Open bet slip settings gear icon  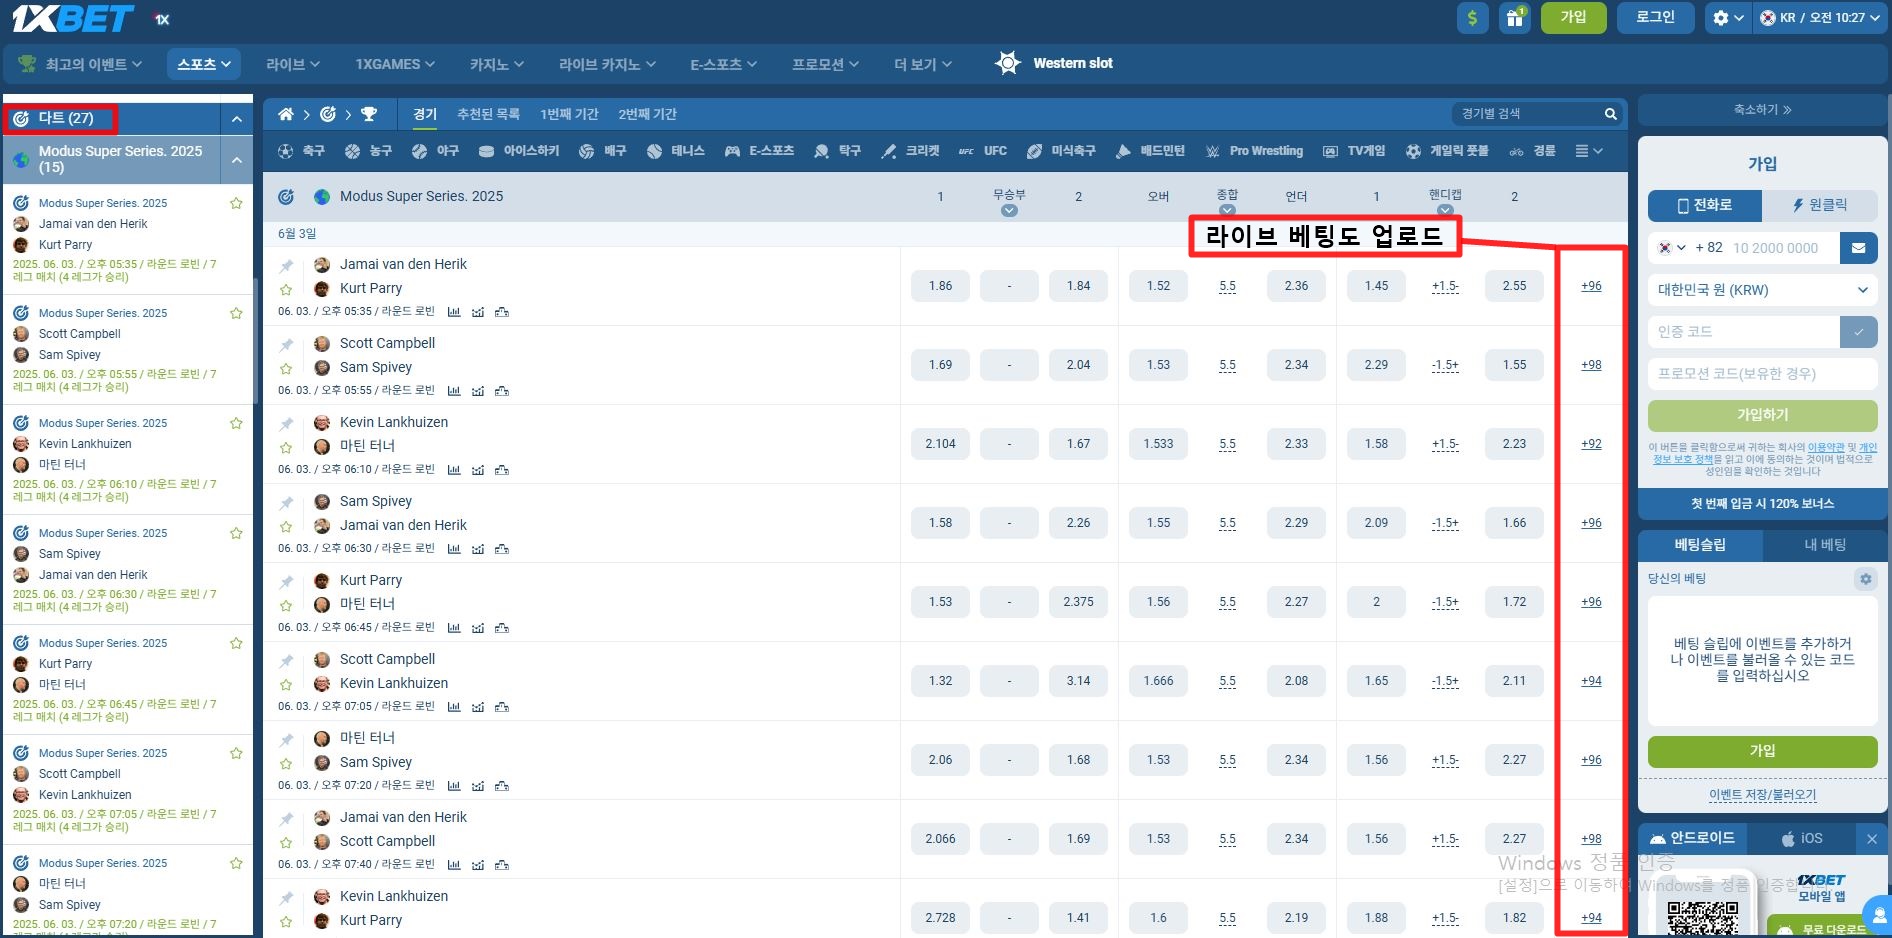(x=1865, y=579)
